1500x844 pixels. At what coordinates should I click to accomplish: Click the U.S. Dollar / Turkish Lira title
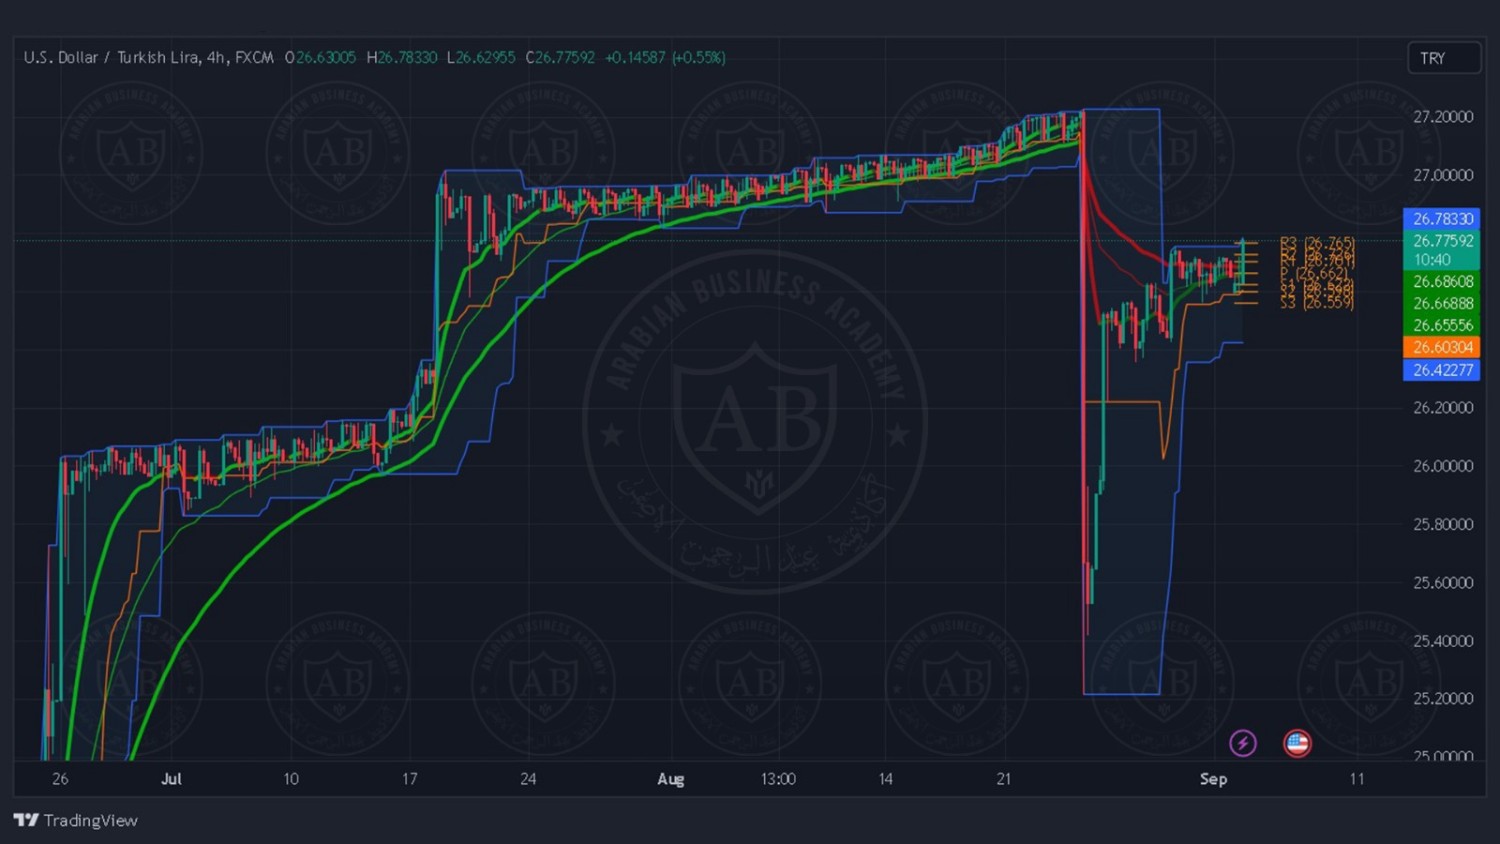[x=148, y=58]
